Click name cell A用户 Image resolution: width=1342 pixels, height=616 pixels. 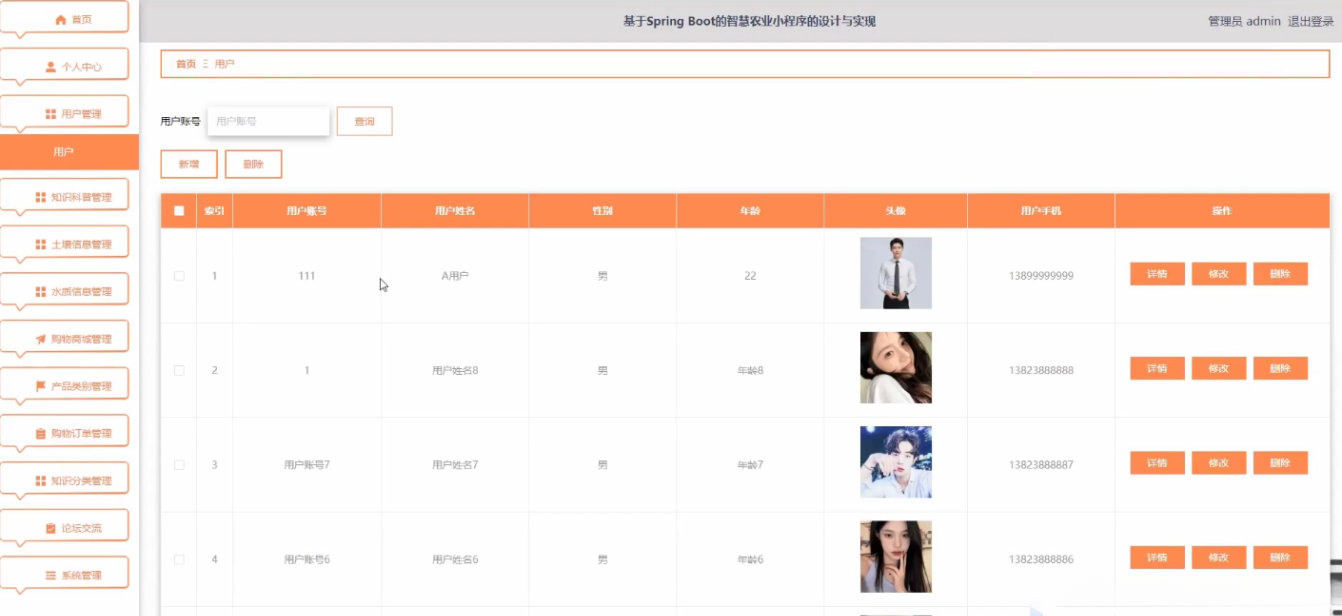tap(455, 276)
